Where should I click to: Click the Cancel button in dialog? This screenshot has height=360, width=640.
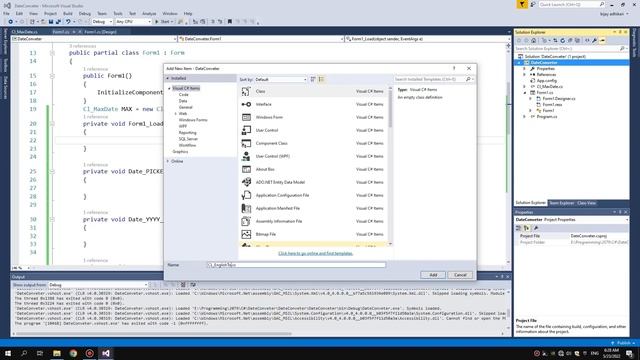pos(460,275)
